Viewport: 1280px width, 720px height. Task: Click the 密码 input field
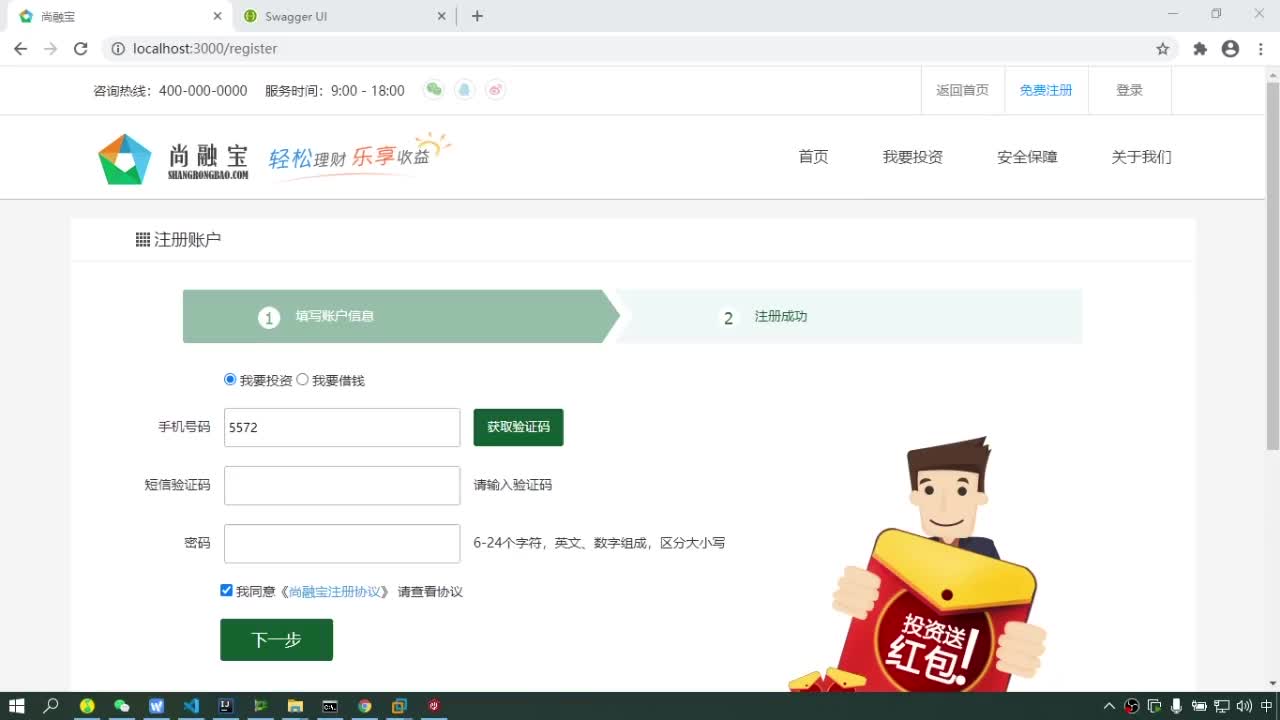[342, 543]
